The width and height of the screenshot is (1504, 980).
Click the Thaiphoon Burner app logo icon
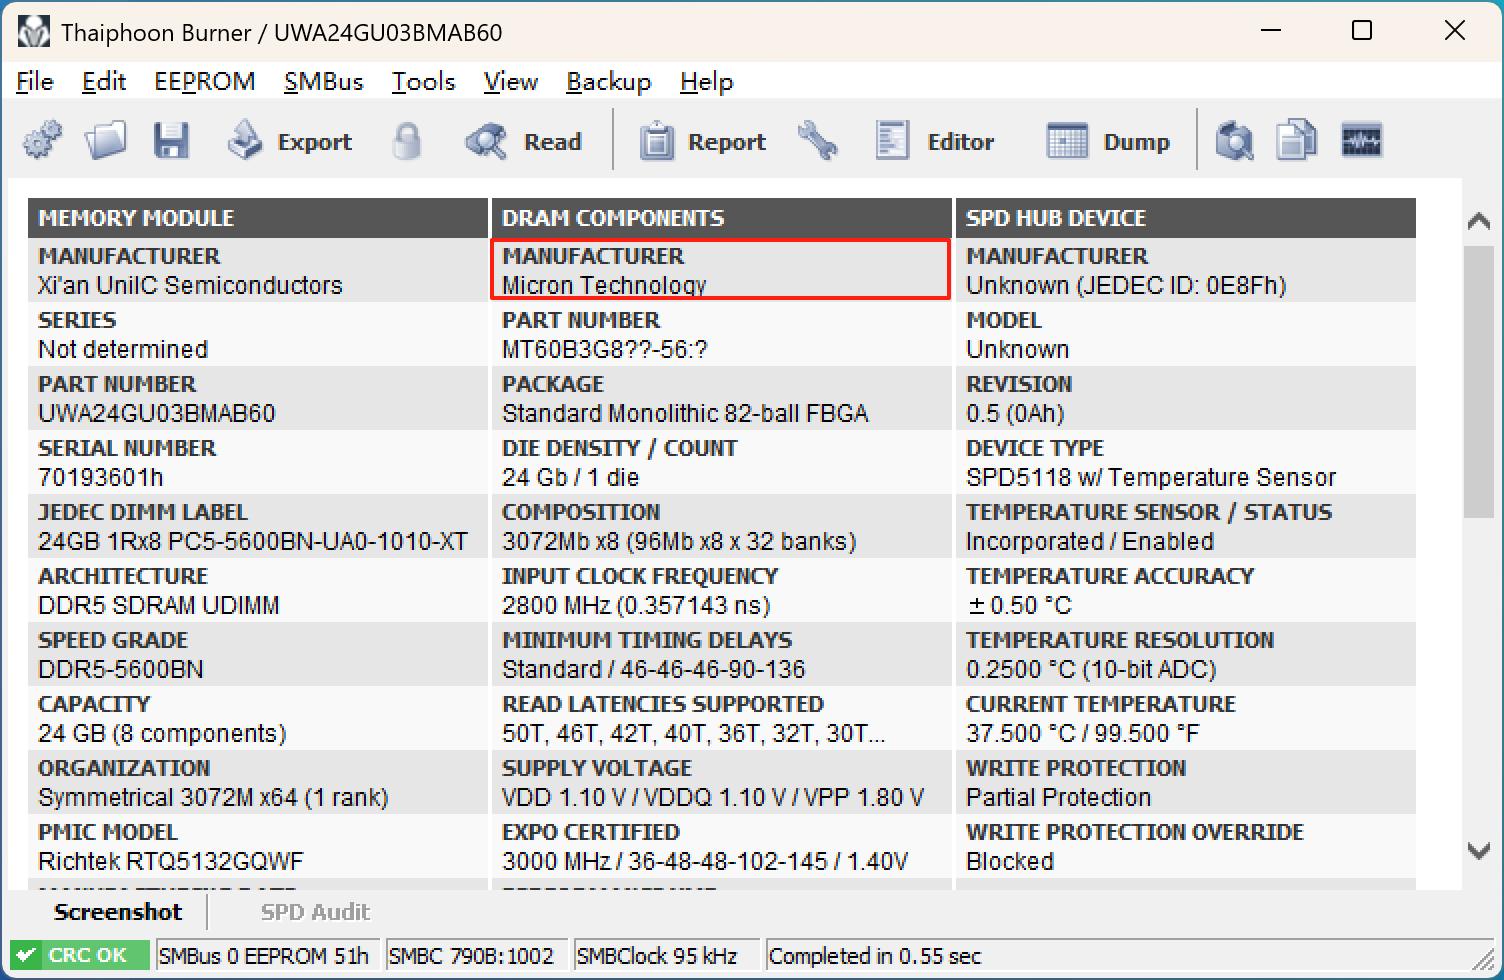point(34,32)
